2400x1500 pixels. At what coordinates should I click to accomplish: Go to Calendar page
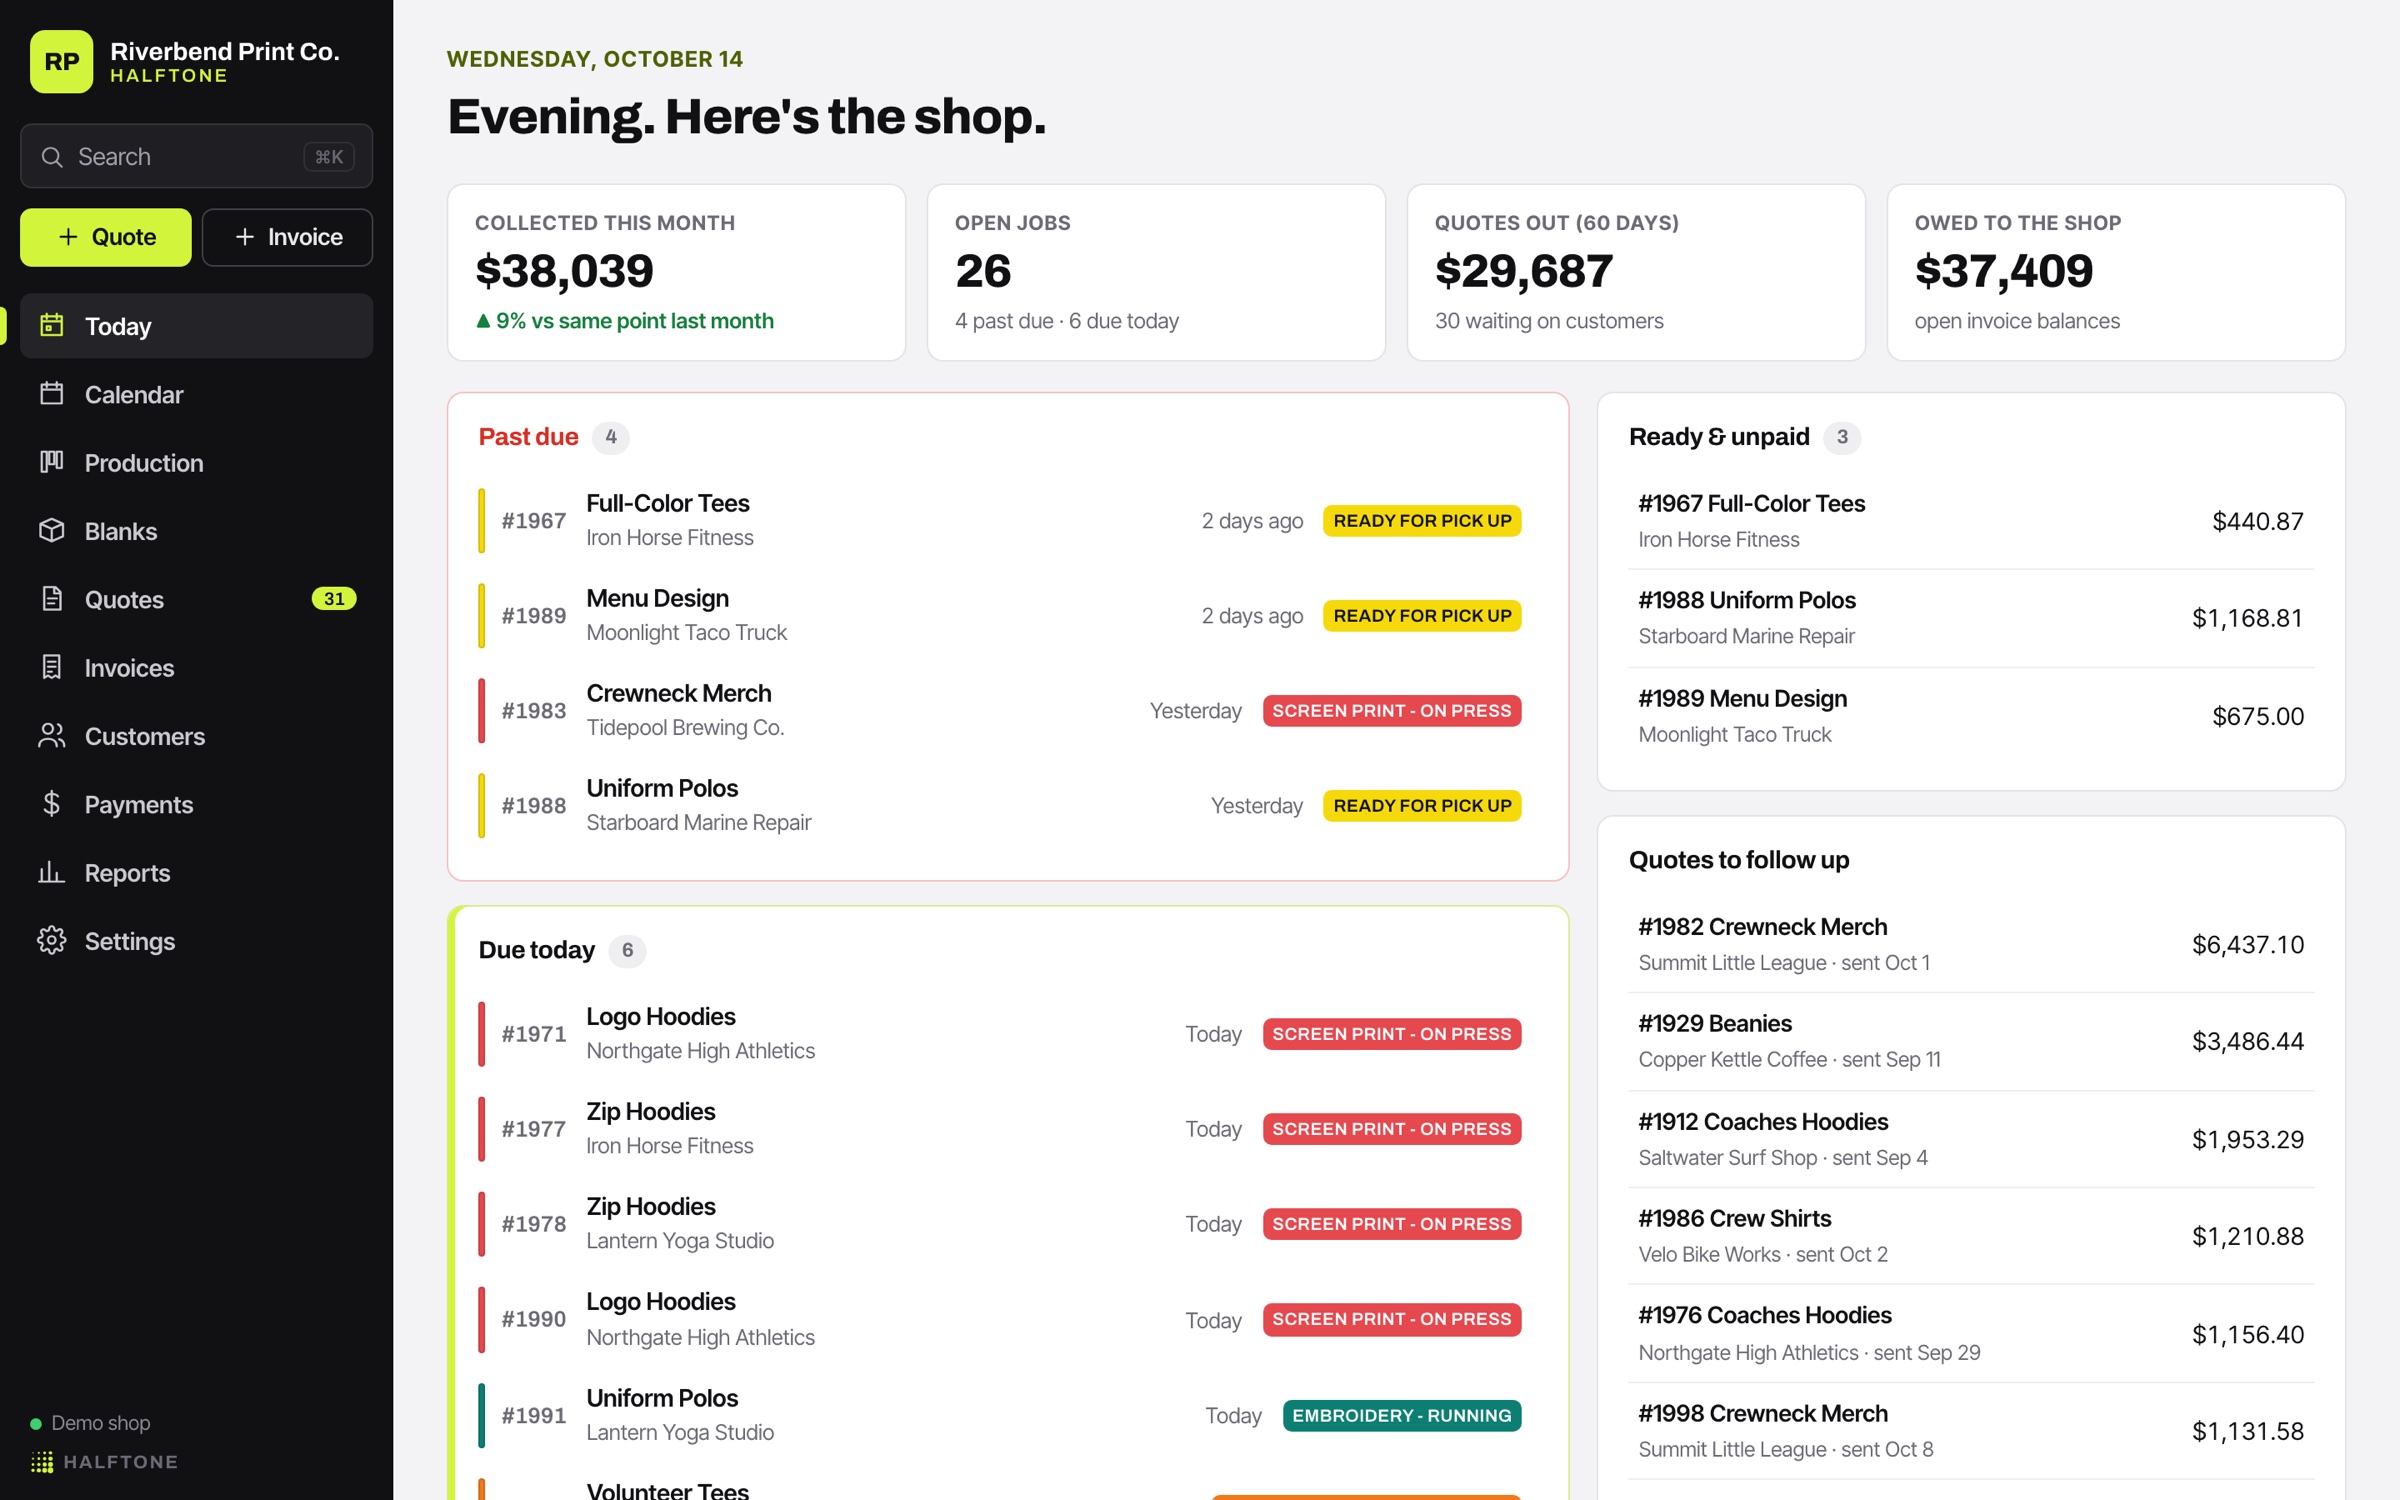pyautogui.click(x=197, y=394)
